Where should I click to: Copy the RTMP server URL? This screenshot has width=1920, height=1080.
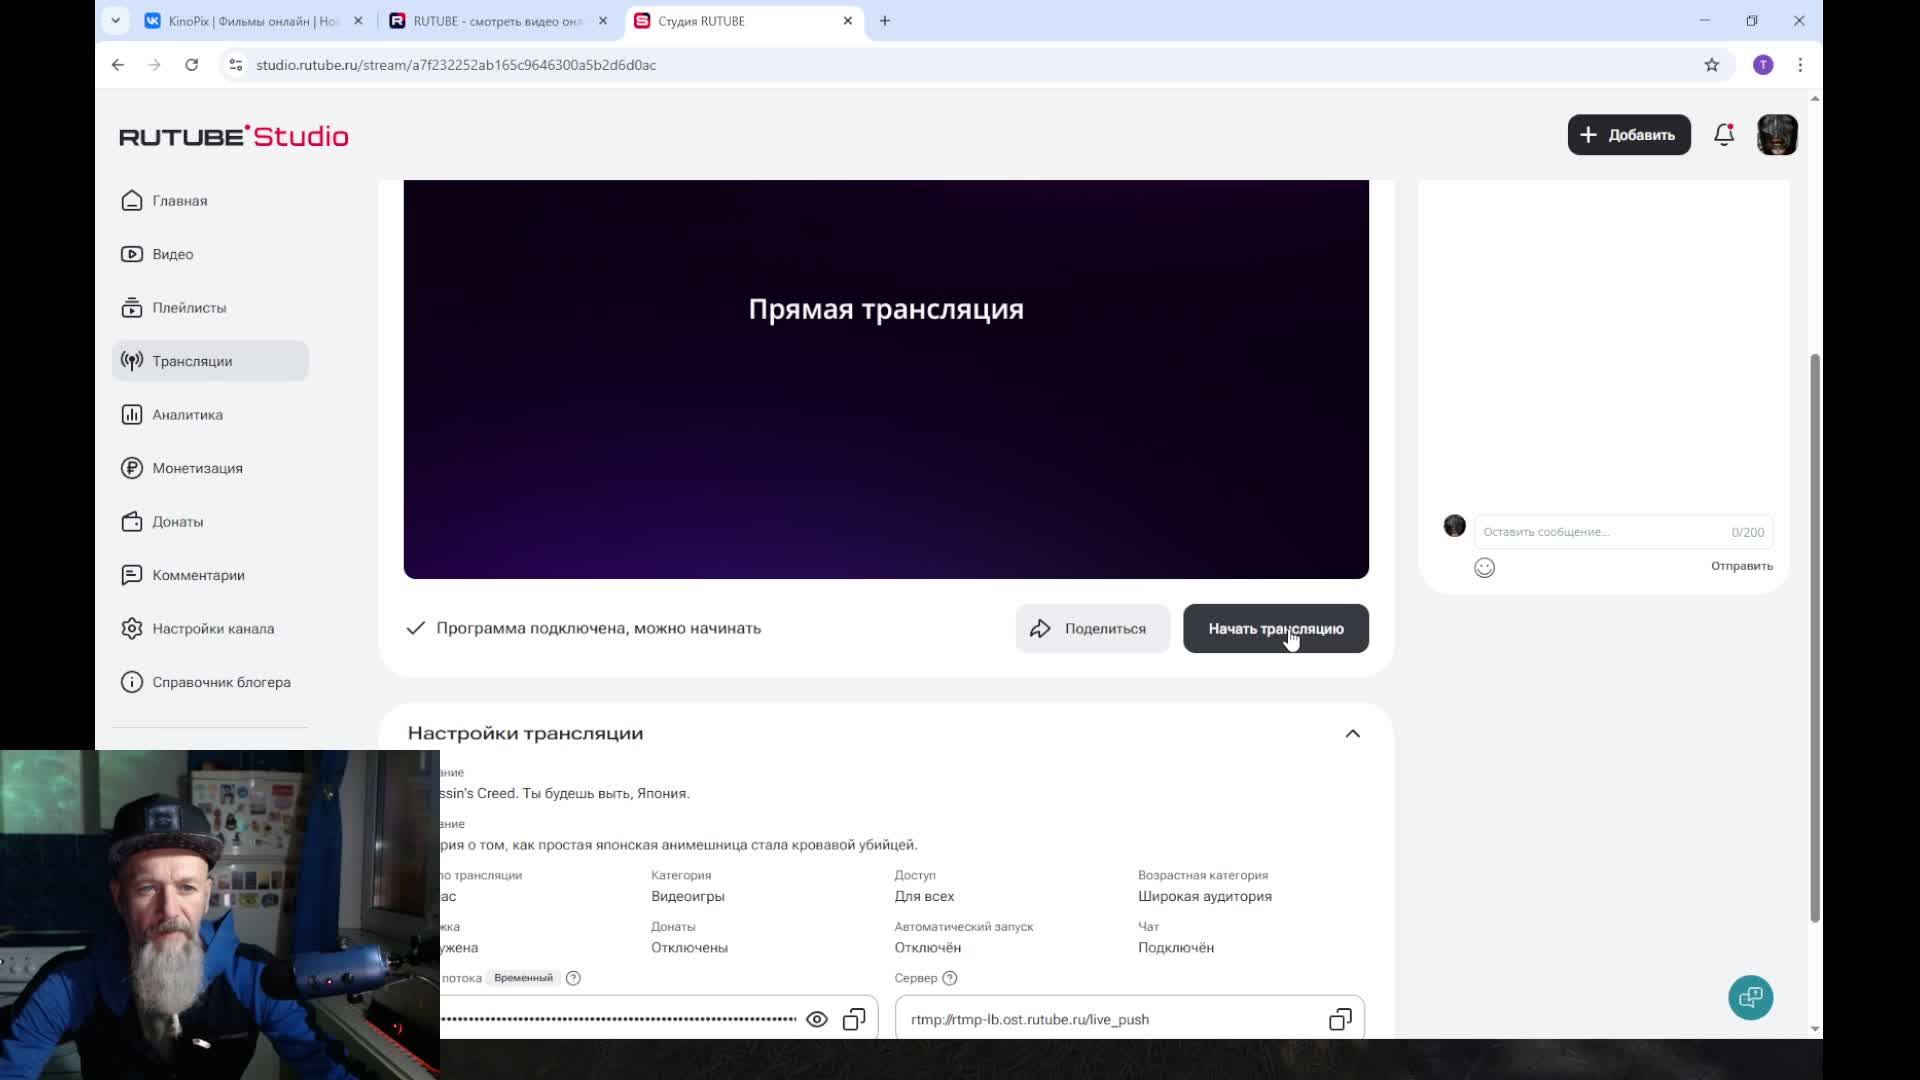(x=1339, y=1019)
